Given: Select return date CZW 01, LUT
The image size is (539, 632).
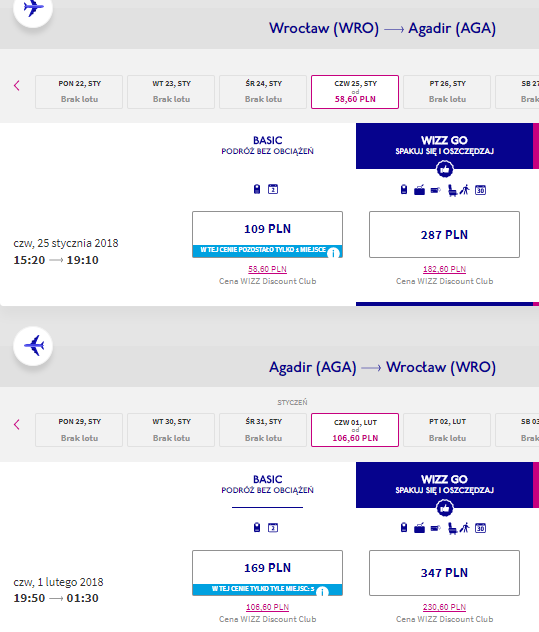Looking at the screenshot, I should coord(355,430).
